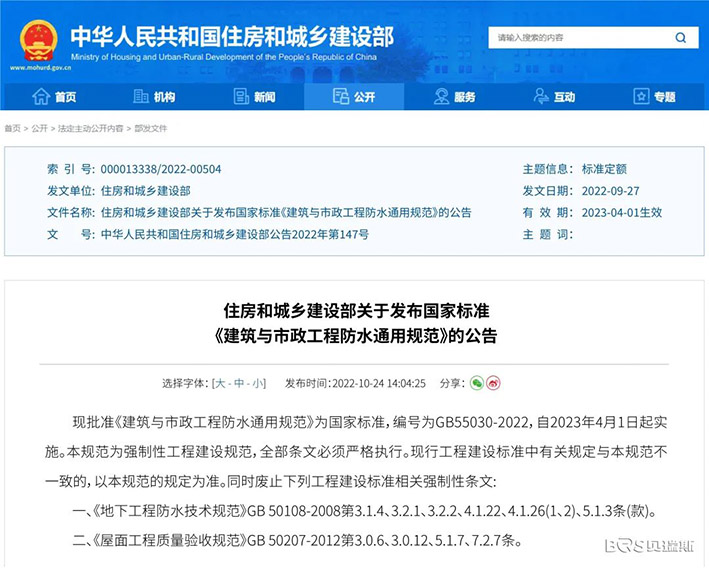The width and height of the screenshot is (709, 568).
Task: Click 公开 in the breadcrumb trail
Action: (39, 129)
